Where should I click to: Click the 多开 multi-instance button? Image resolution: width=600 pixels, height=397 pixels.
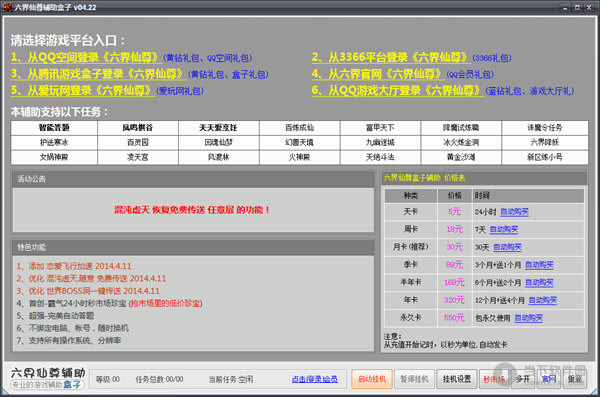coord(523,379)
